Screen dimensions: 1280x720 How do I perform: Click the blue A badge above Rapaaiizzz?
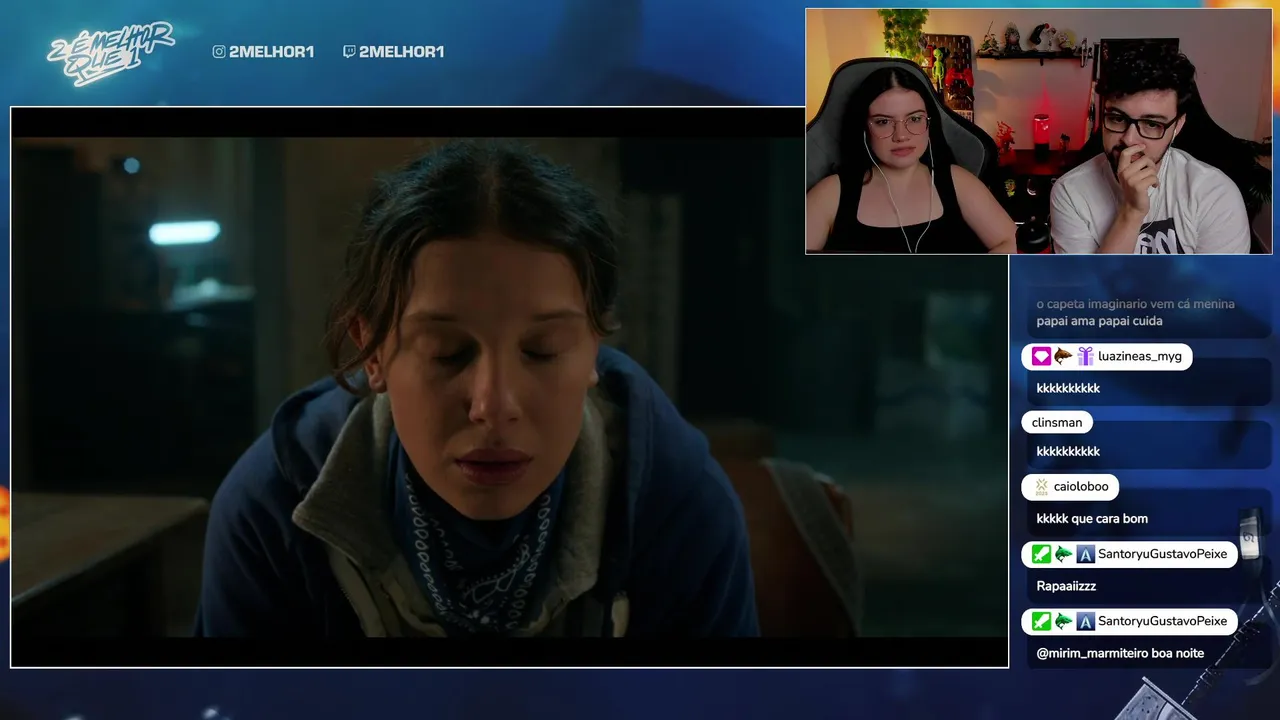pos(1085,554)
